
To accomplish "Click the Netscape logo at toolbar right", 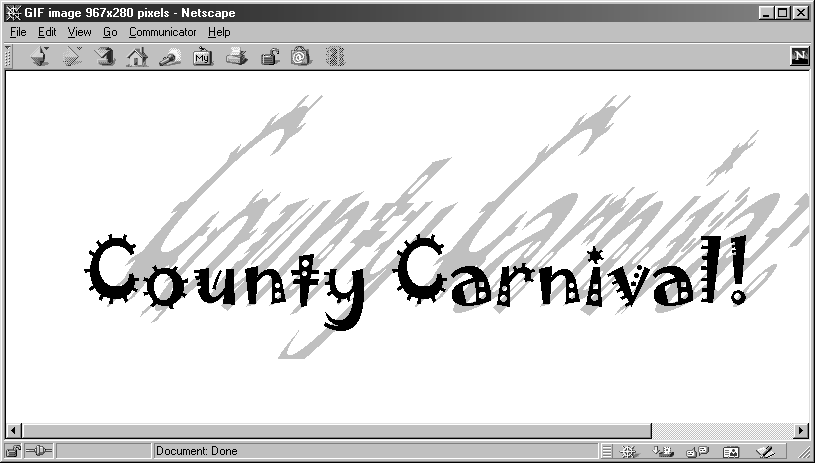I will click(800, 56).
